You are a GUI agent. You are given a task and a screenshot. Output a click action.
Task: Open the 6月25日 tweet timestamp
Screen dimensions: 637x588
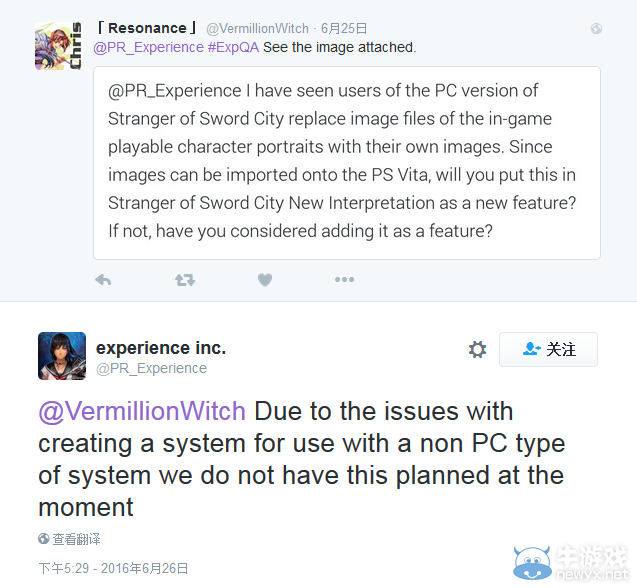(x=344, y=28)
